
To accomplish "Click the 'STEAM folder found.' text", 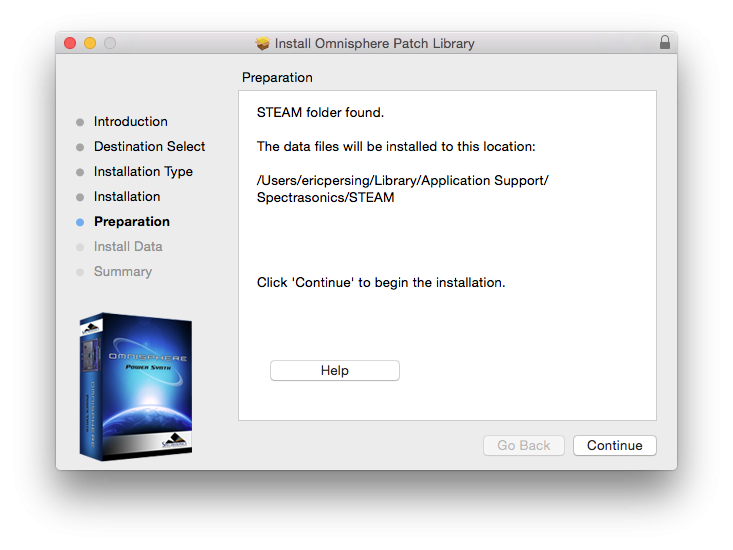I will point(320,113).
